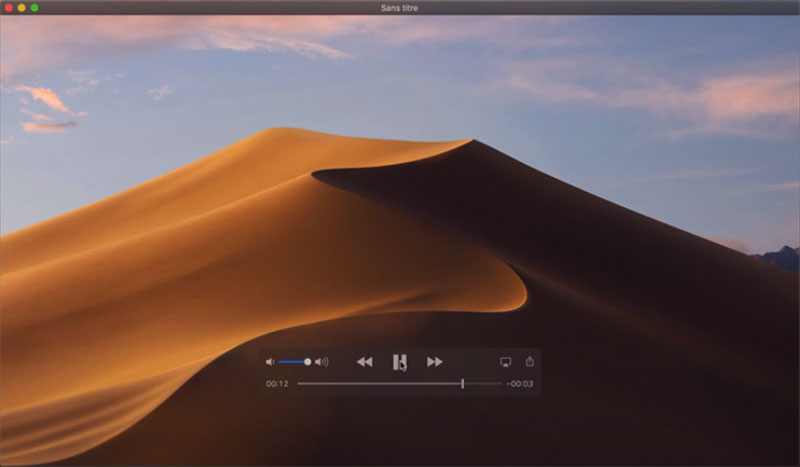Pause the video playback
The image size is (800, 467).
(399, 362)
